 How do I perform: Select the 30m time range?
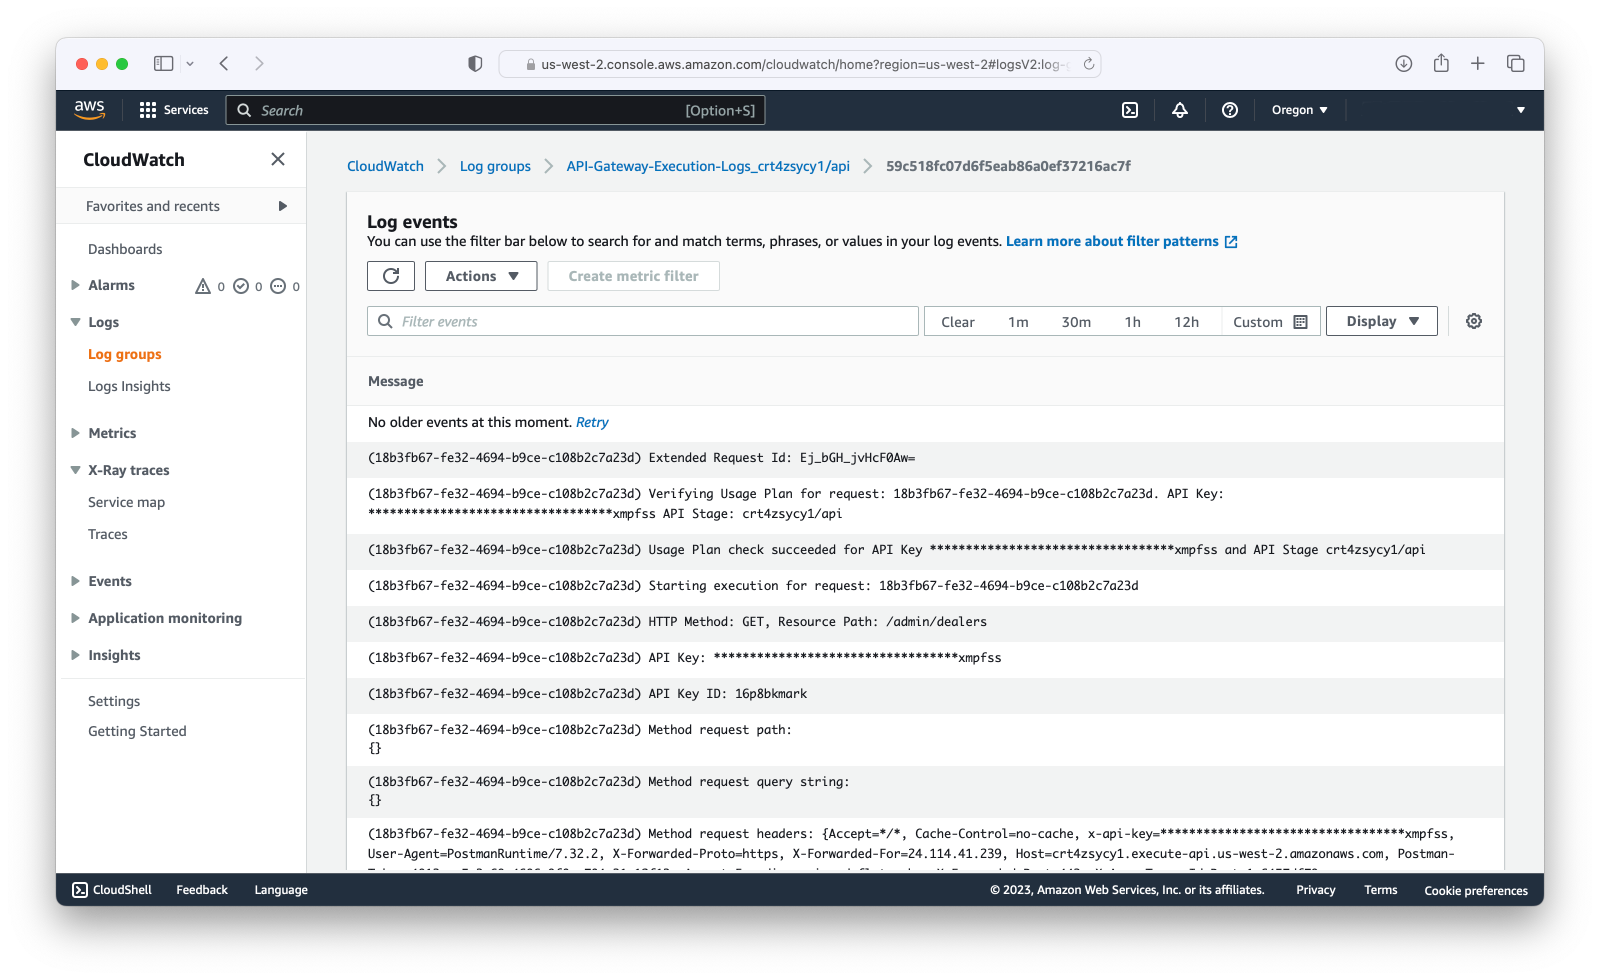[1076, 322]
